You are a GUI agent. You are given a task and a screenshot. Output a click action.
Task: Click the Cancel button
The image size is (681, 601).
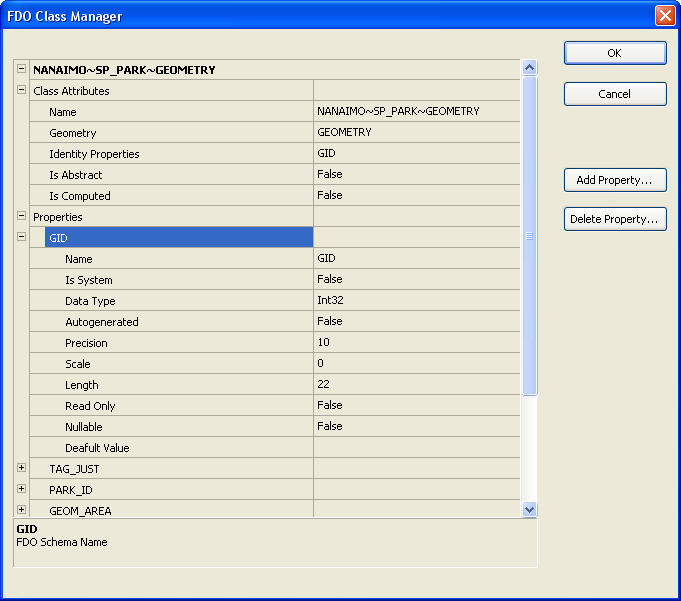click(615, 94)
